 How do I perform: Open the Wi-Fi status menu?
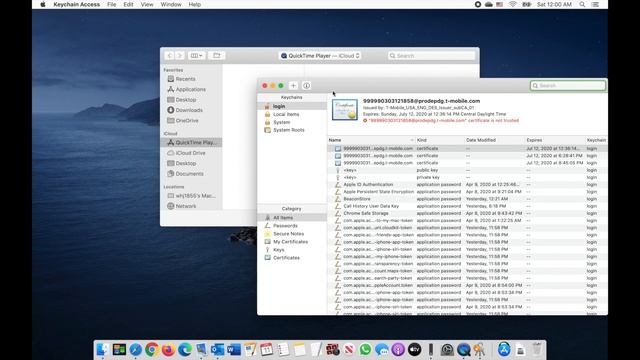tap(513, 4)
